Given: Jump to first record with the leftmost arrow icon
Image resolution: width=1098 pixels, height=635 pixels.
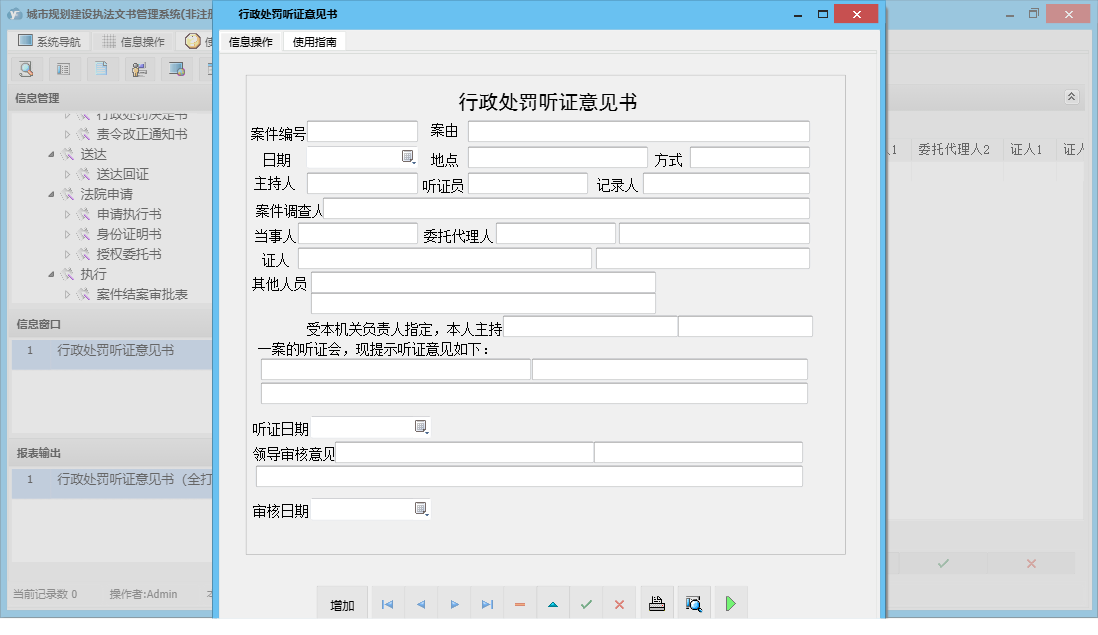Looking at the screenshot, I should [387, 602].
